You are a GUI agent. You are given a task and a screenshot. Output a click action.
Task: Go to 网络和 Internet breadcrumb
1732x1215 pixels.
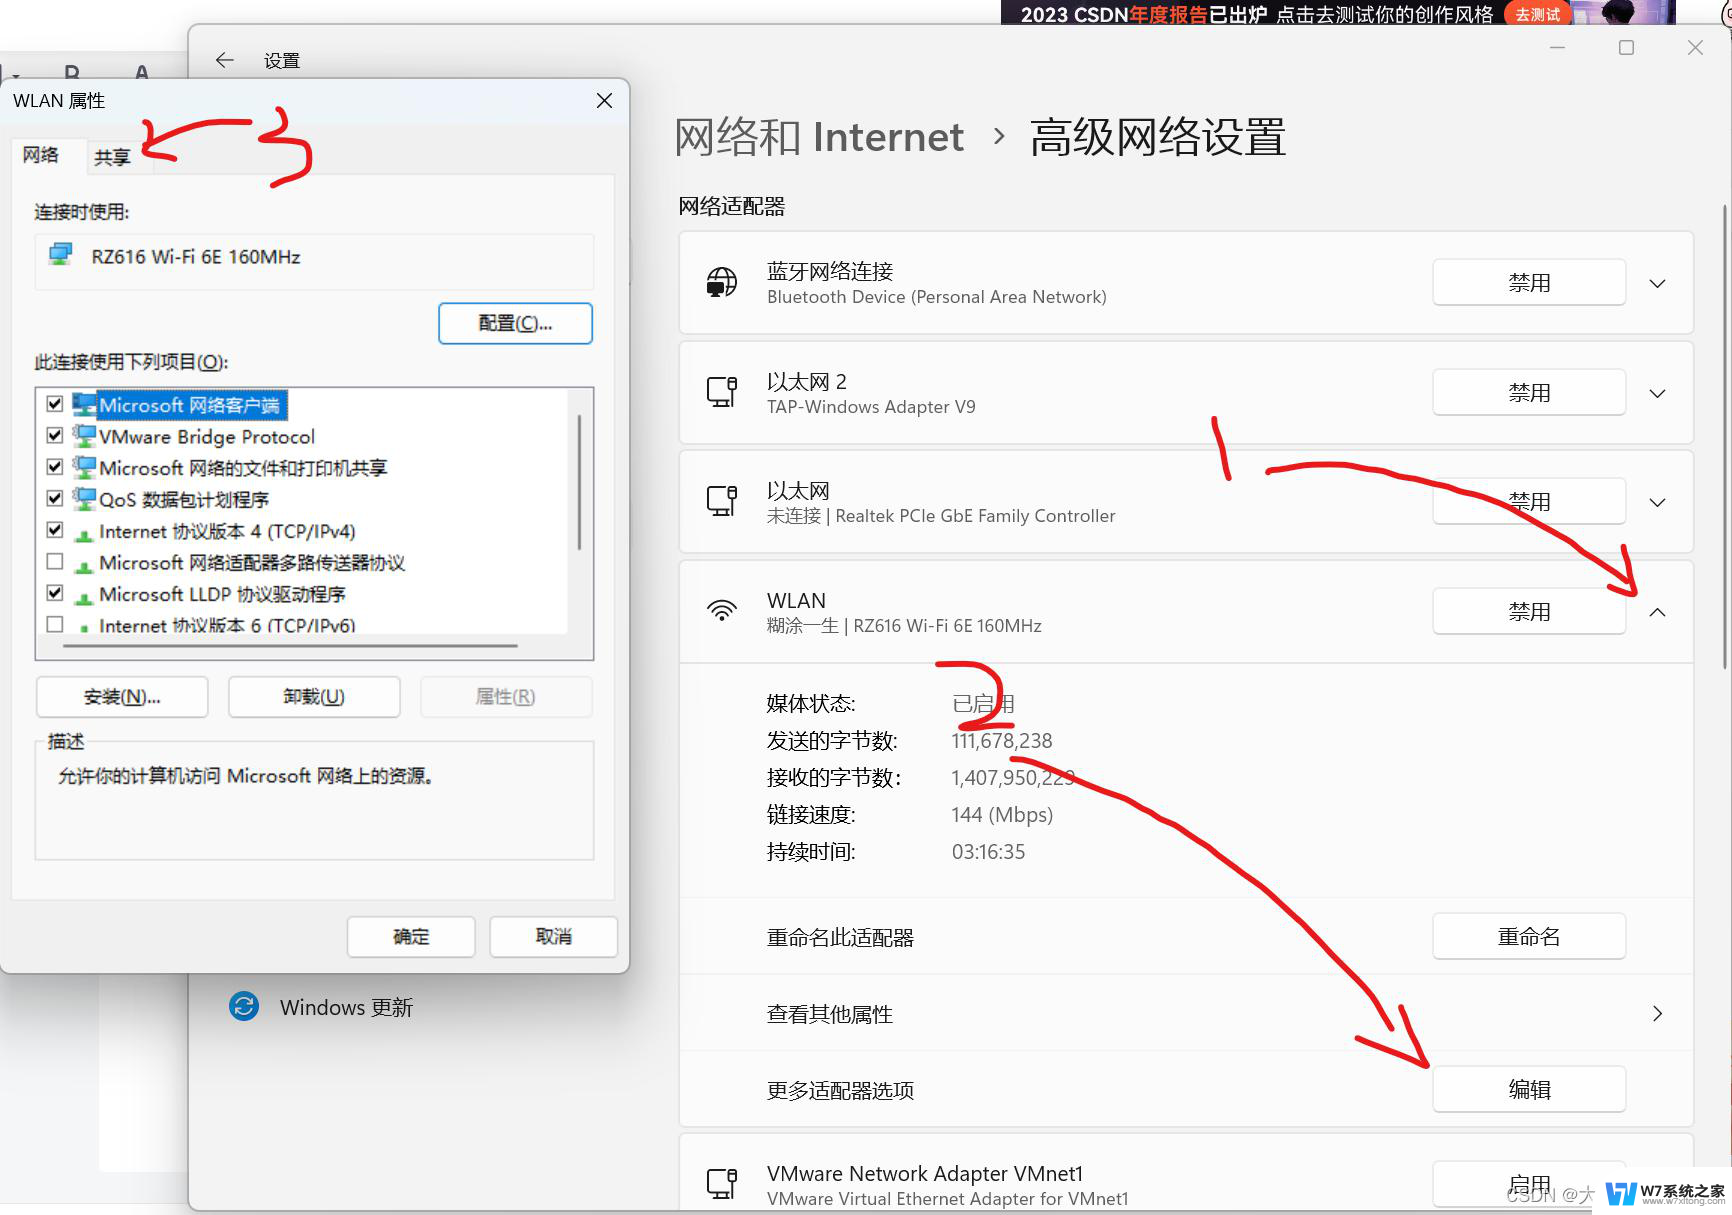pos(820,137)
